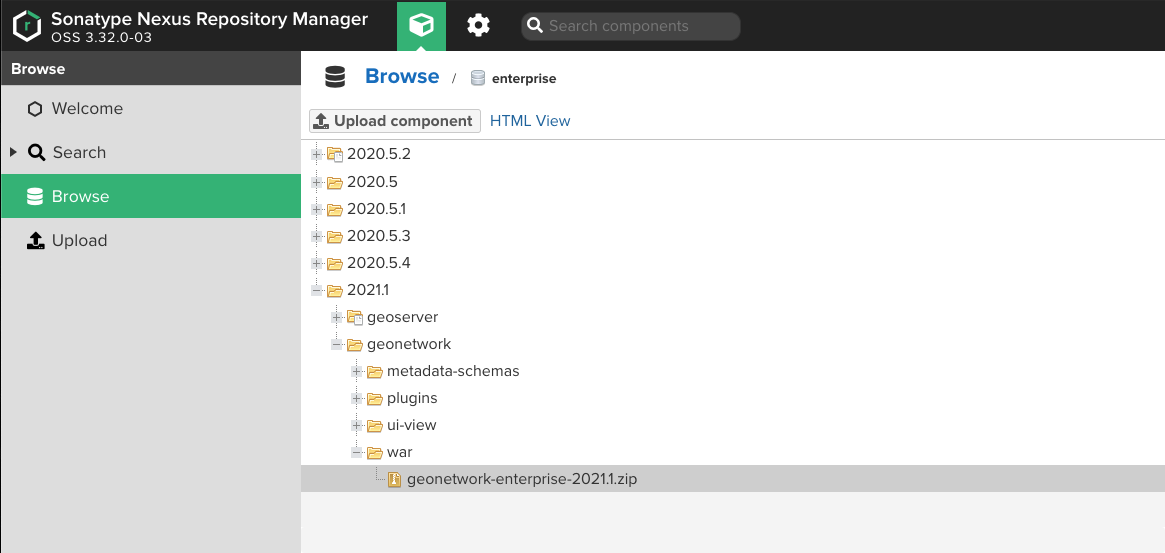Expand the 2020.5.3 folder
Image resolution: width=1165 pixels, height=553 pixels.
coord(317,236)
